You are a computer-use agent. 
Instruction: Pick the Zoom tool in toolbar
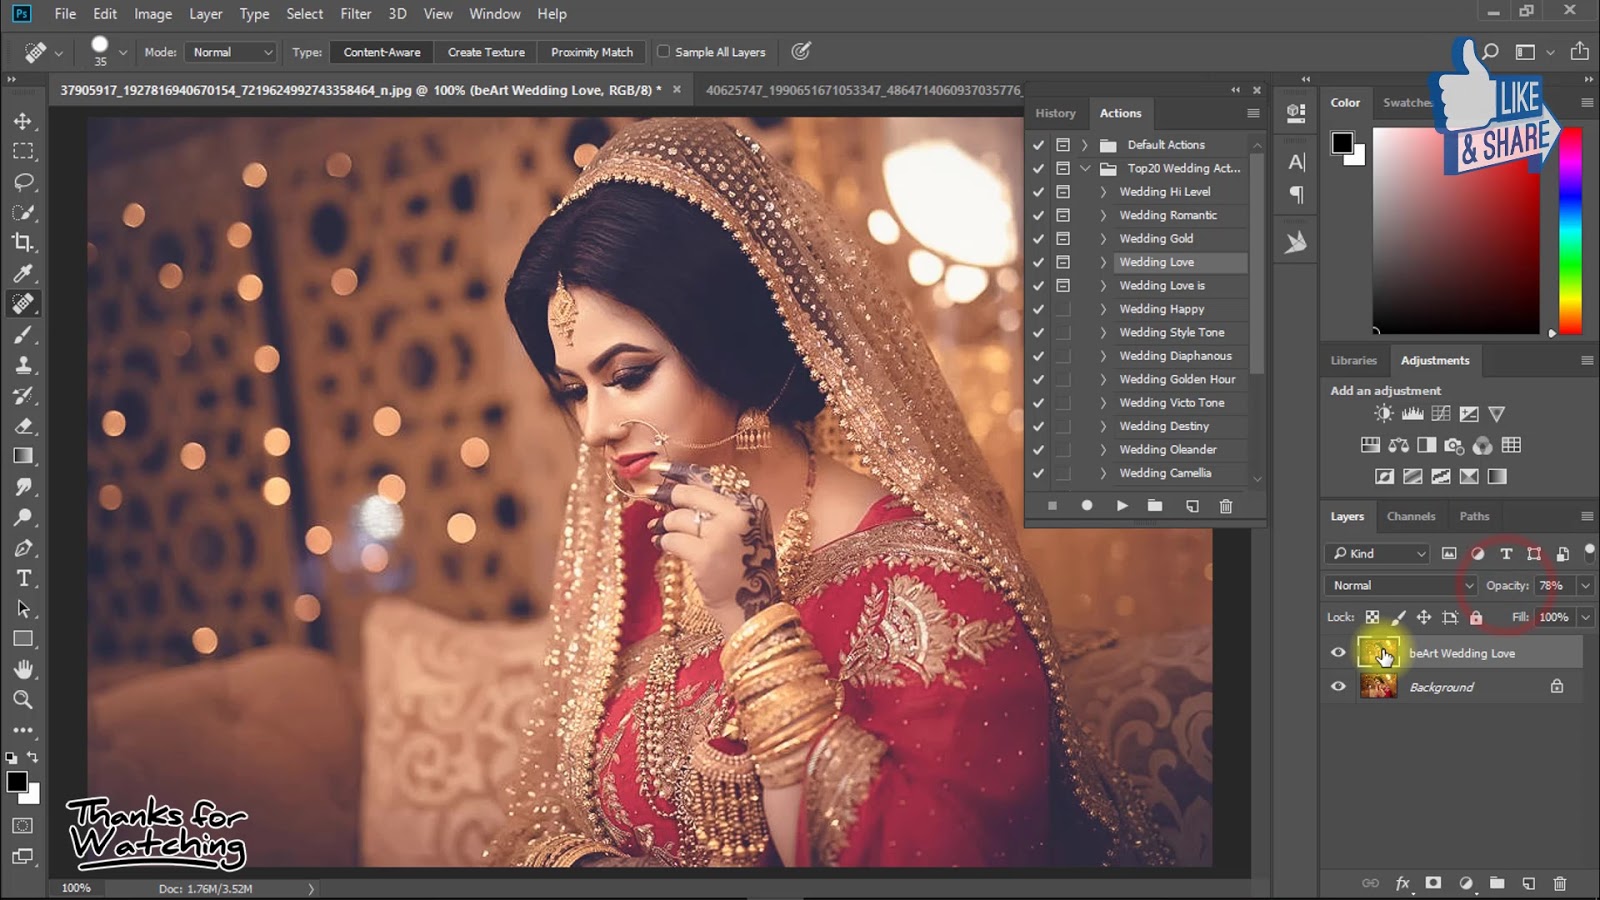click(22, 700)
